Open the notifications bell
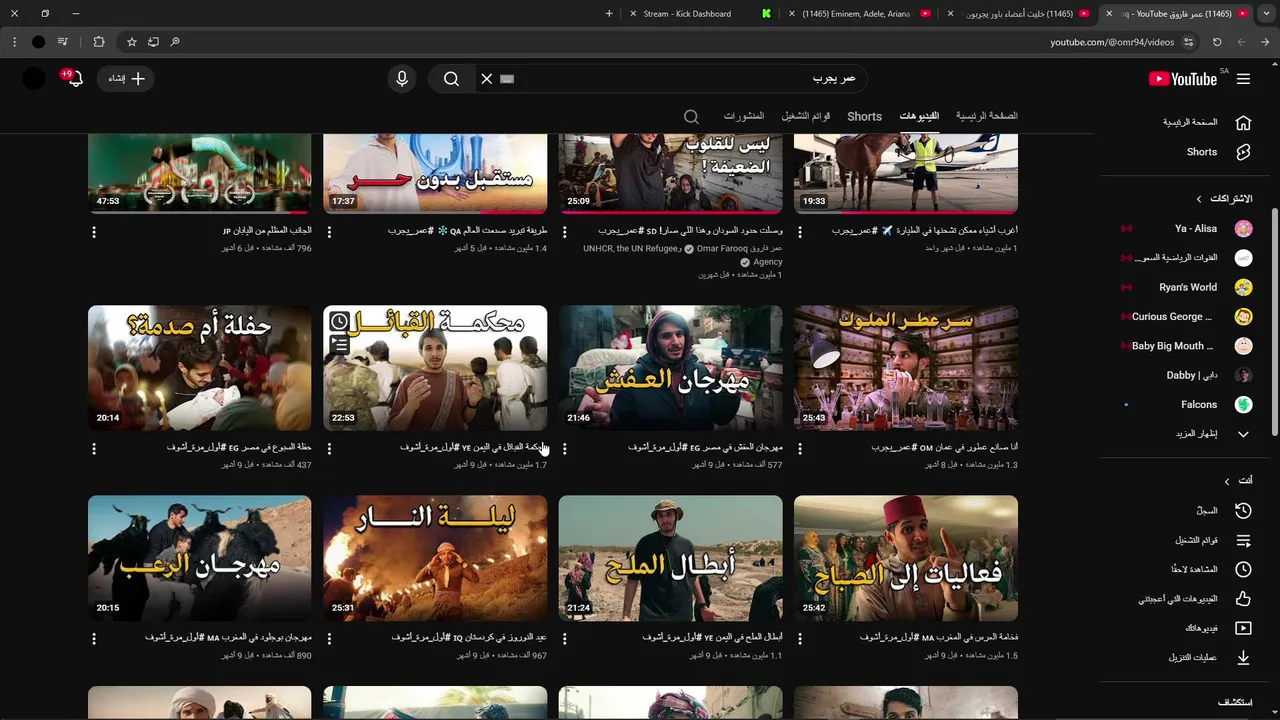The height and width of the screenshot is (720, 1280). click(x=74, y=79)
